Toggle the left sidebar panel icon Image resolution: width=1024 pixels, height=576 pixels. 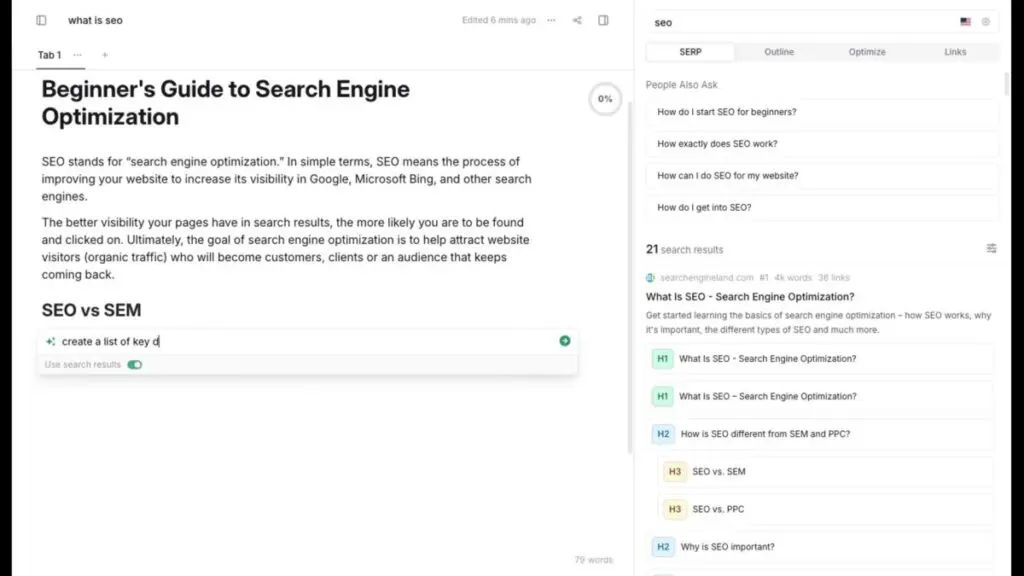pyautogui.click(x=41, y=20)
